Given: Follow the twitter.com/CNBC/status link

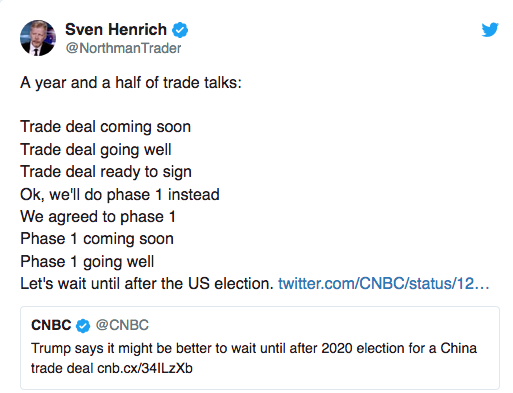Looking at the screenshot, I should point(383,284).
